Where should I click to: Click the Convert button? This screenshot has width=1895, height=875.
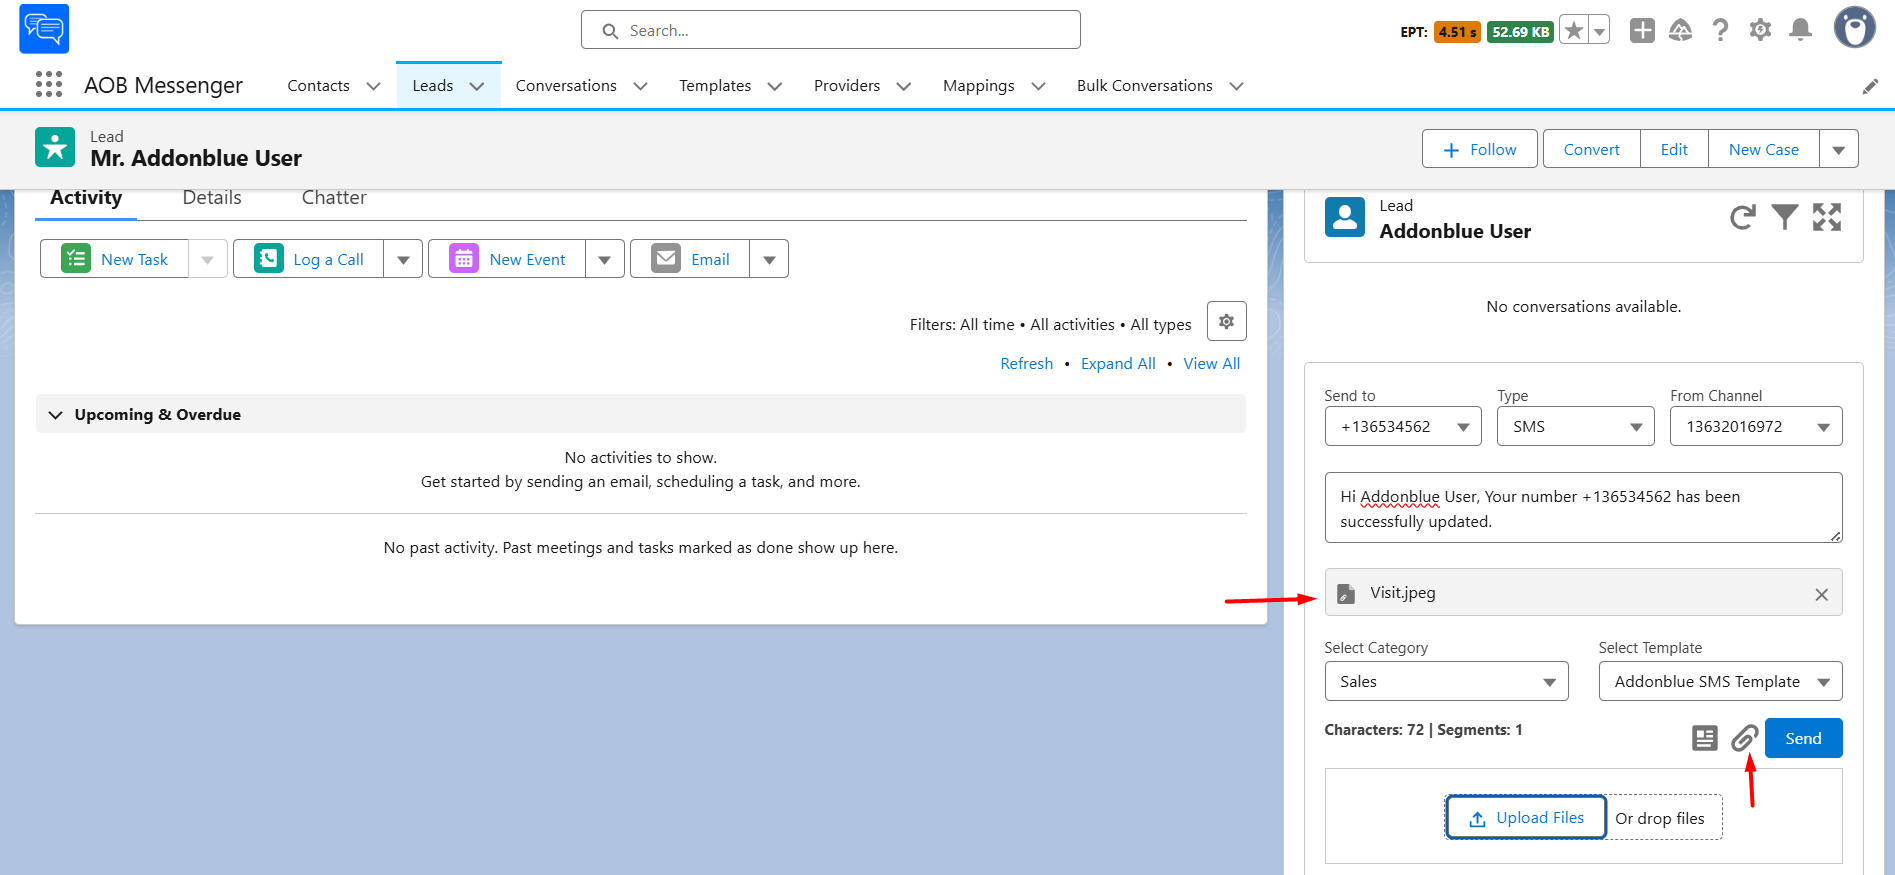(x=1592, y=150)
